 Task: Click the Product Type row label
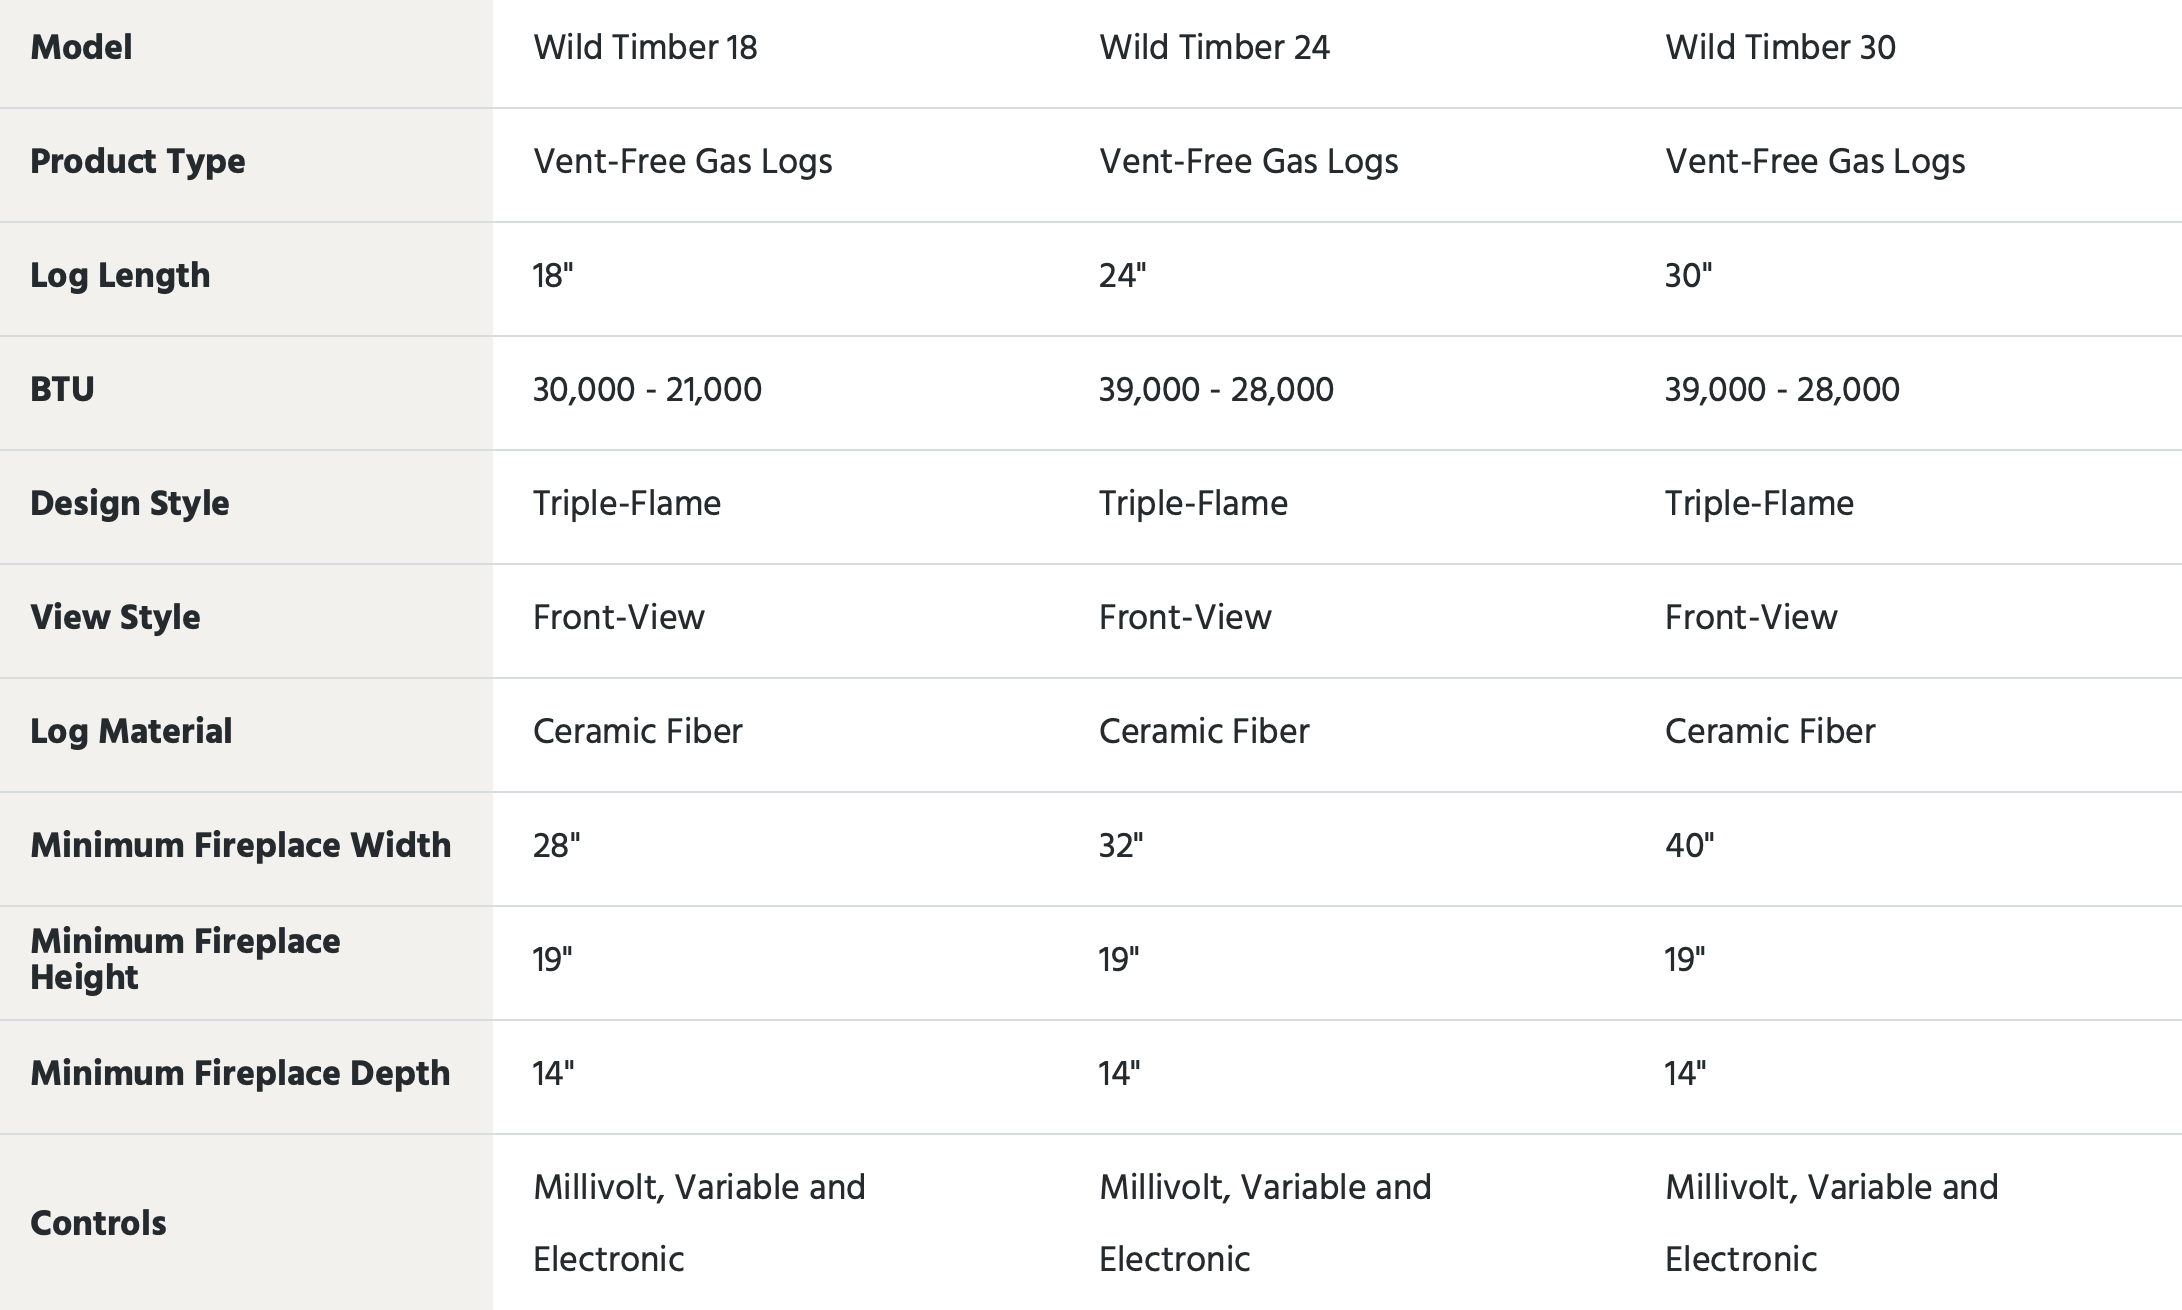point(138,162)
